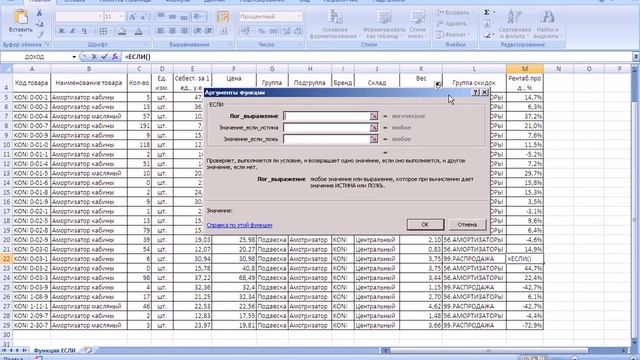Click the horizontal scrollbar thumb
This screenshot has height=360, width=640.
(x=489, y=351)
